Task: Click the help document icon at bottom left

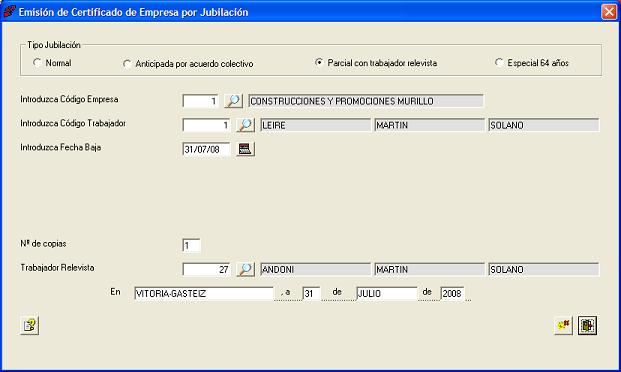Action: (x=30, y=326)
